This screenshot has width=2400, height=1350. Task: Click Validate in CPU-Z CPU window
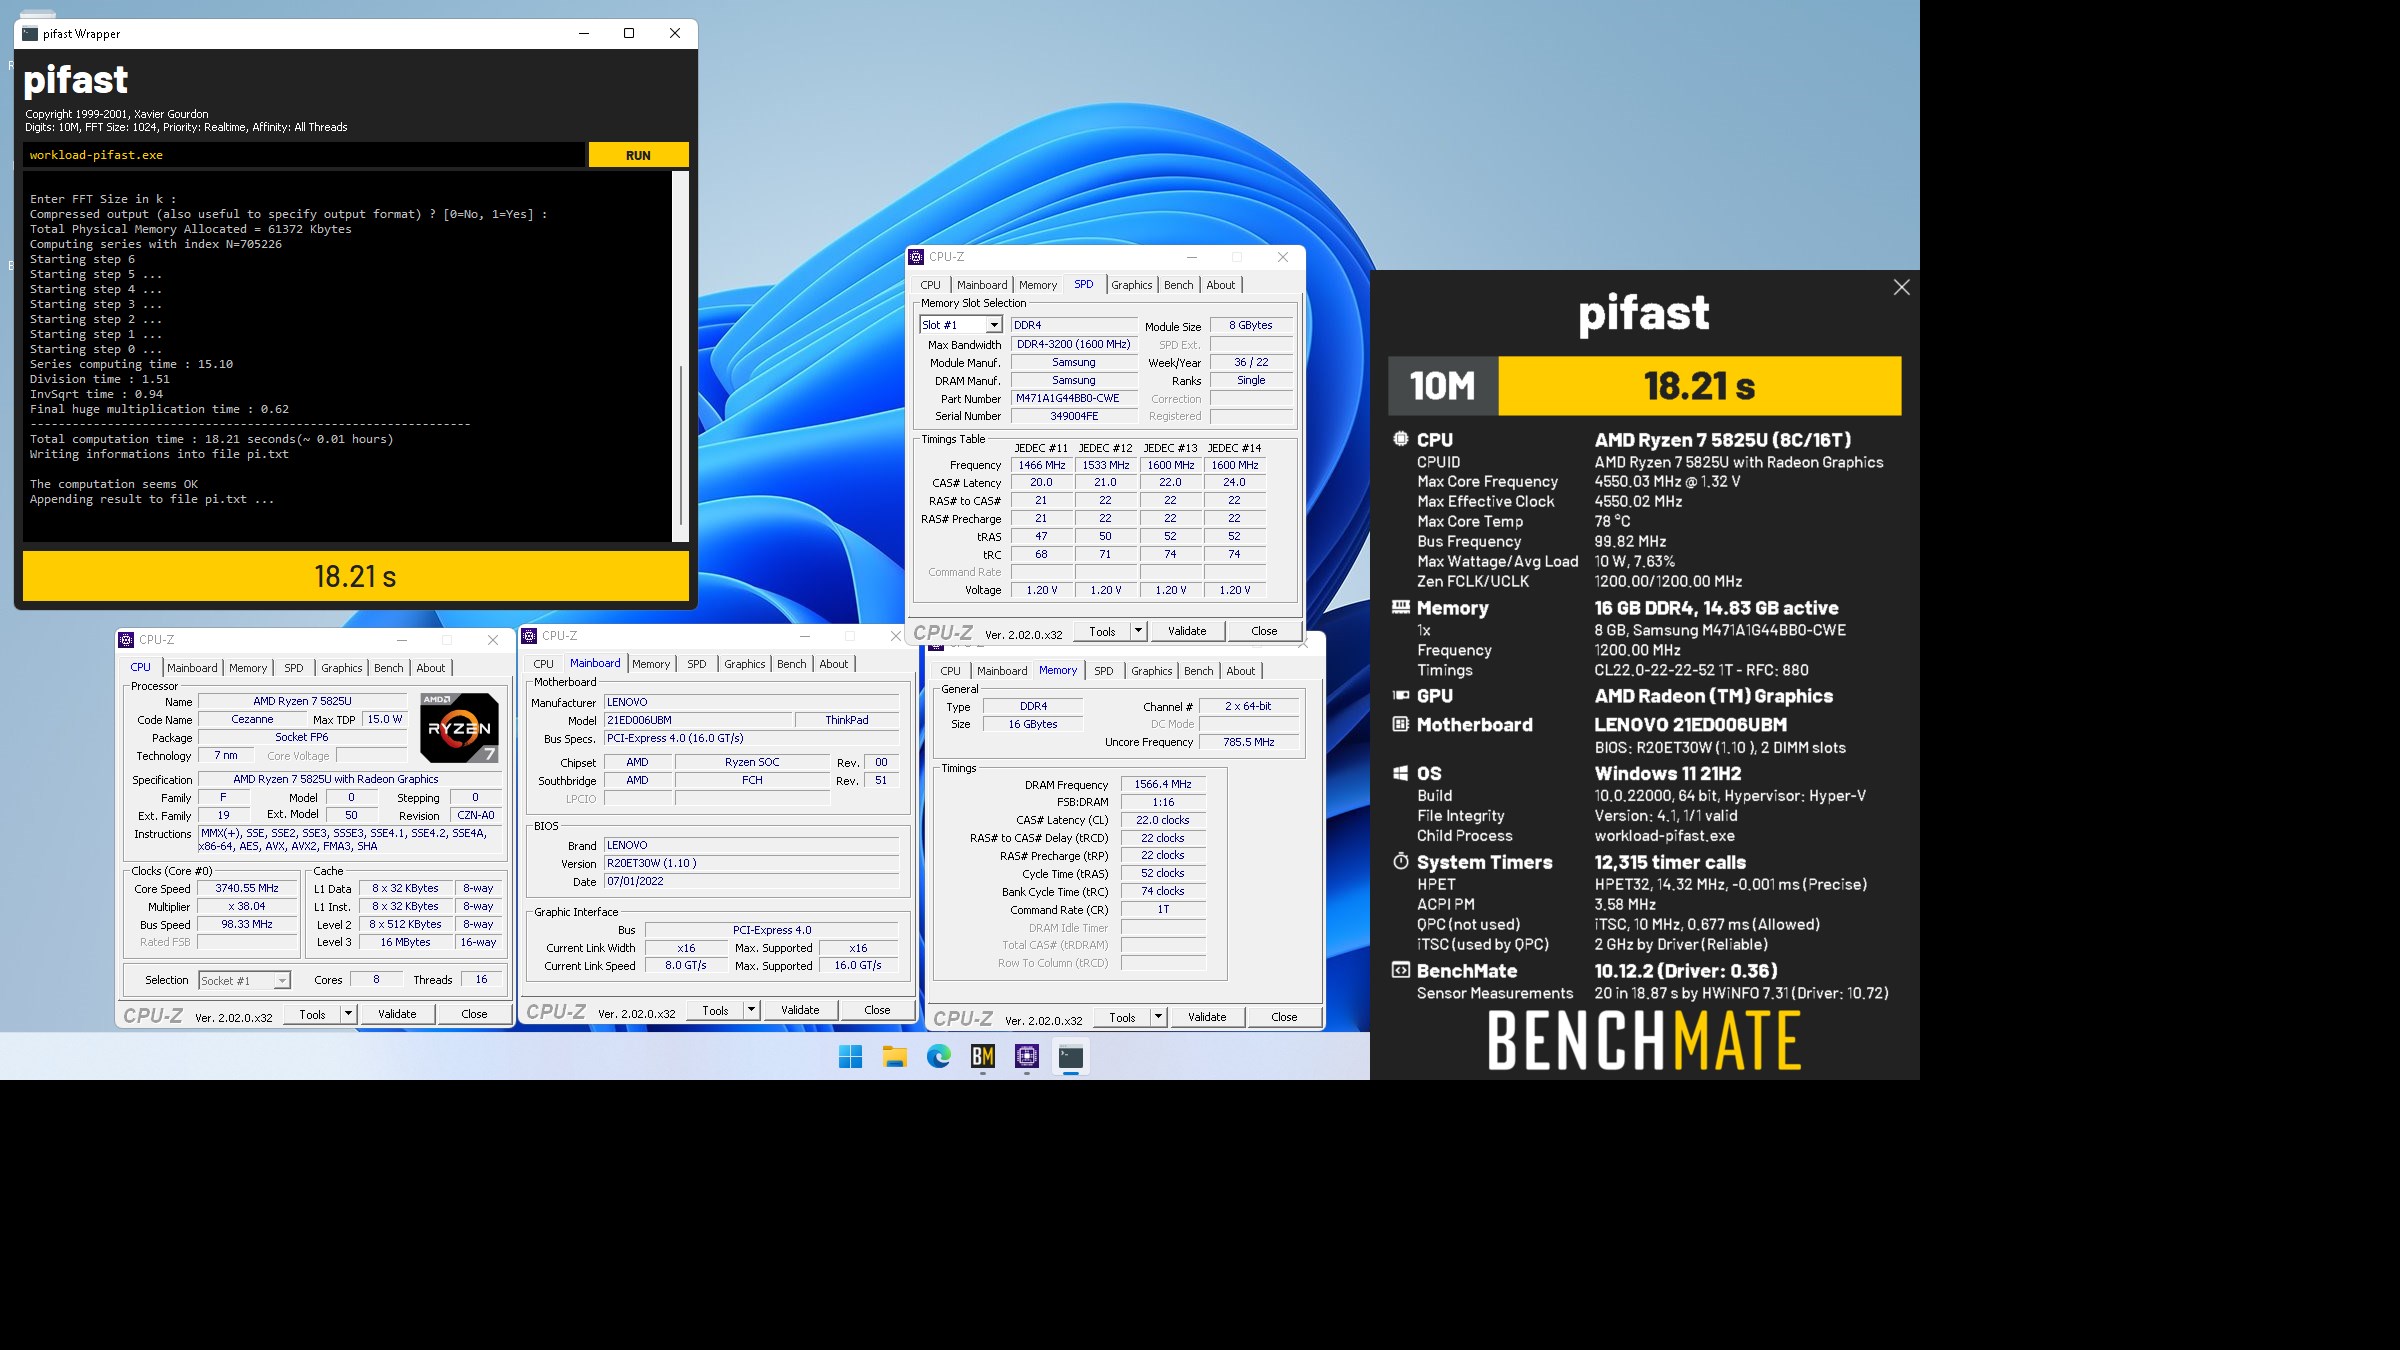point(397,1014)
